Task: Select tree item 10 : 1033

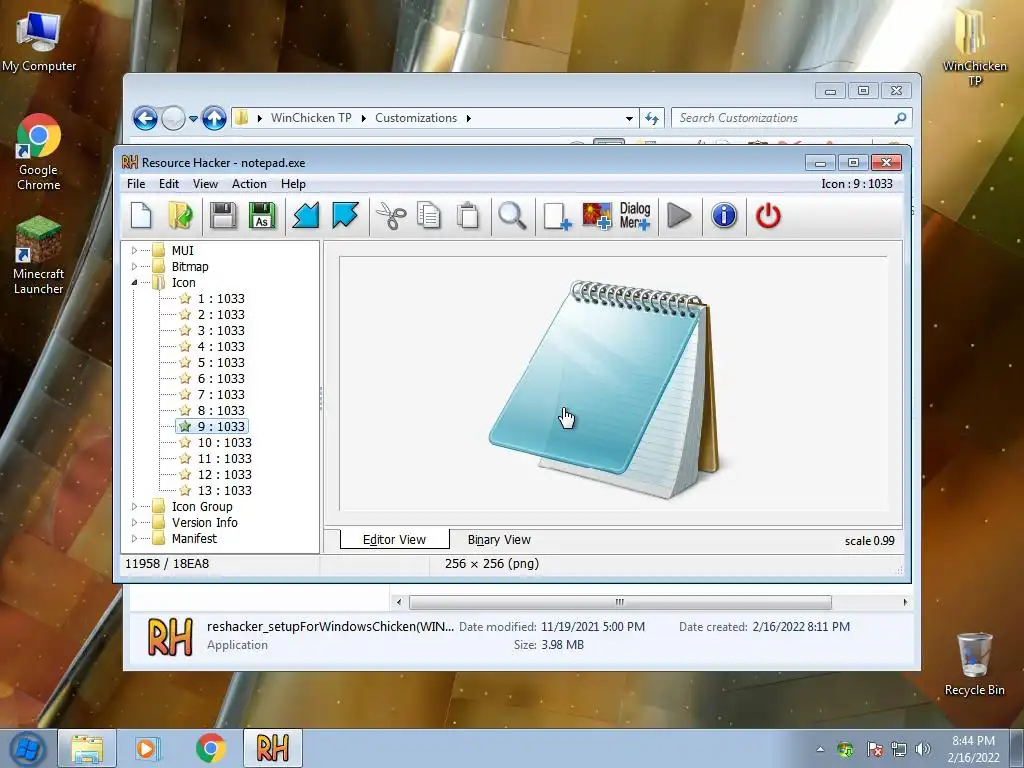Action: 224,442
